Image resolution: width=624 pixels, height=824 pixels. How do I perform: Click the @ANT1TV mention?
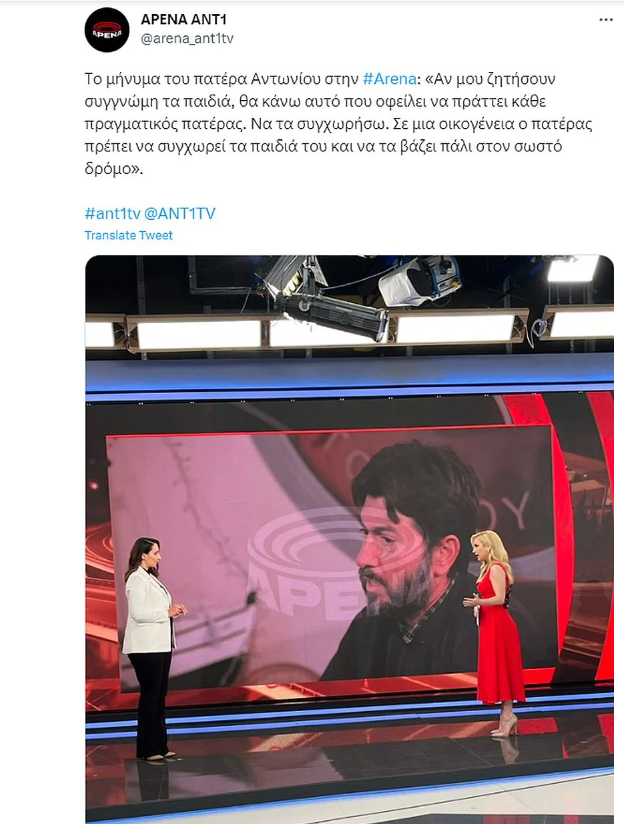pos(180,213)
